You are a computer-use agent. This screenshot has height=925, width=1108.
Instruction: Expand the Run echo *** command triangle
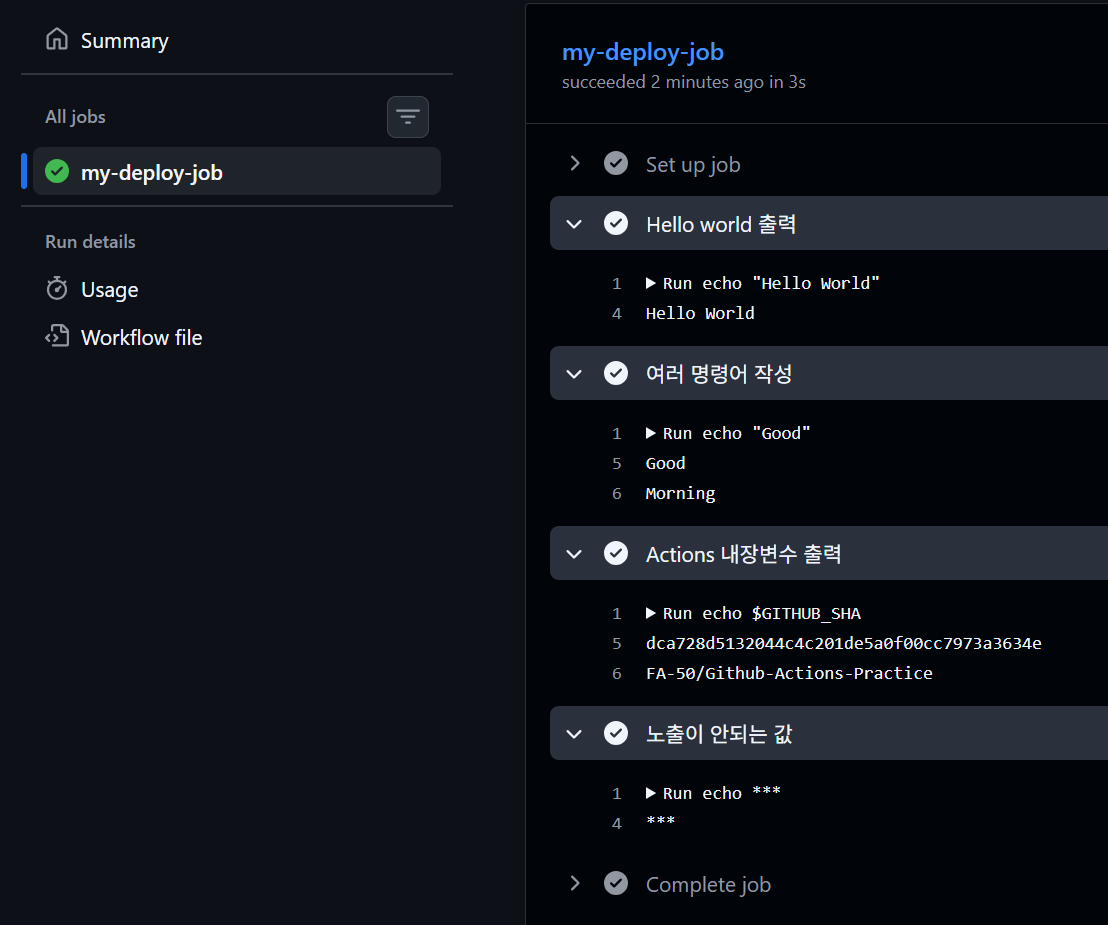point(651,794)
